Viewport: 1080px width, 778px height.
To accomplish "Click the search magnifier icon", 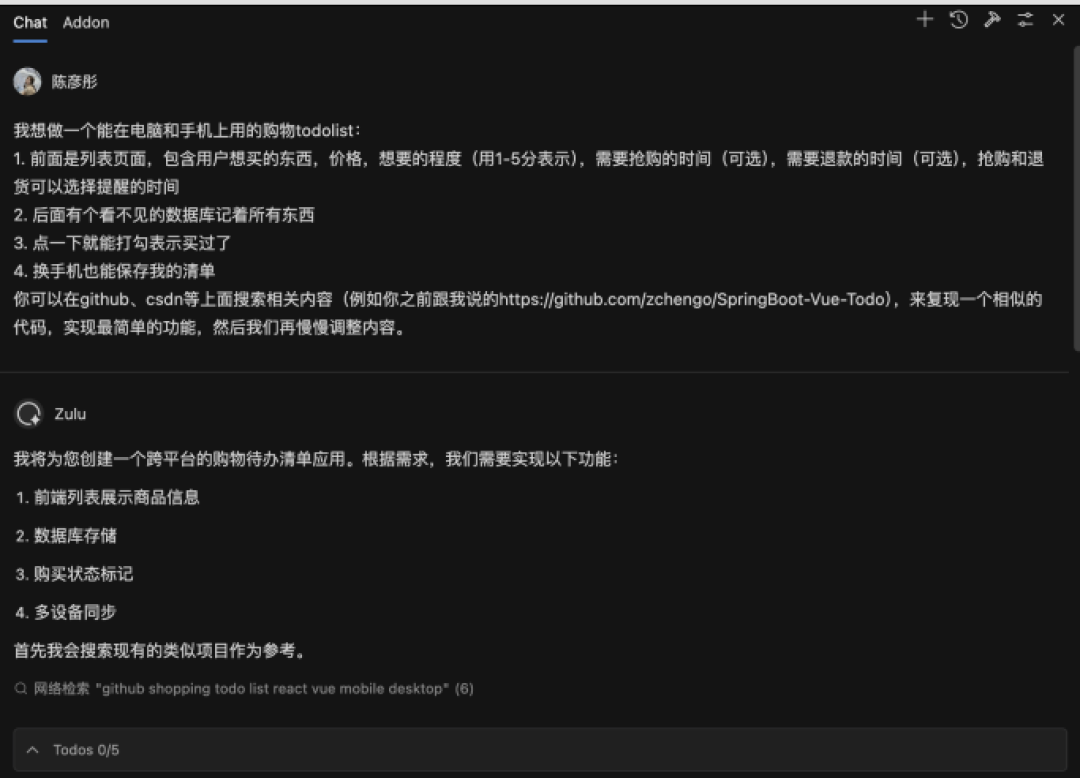I will coord(21,688).
